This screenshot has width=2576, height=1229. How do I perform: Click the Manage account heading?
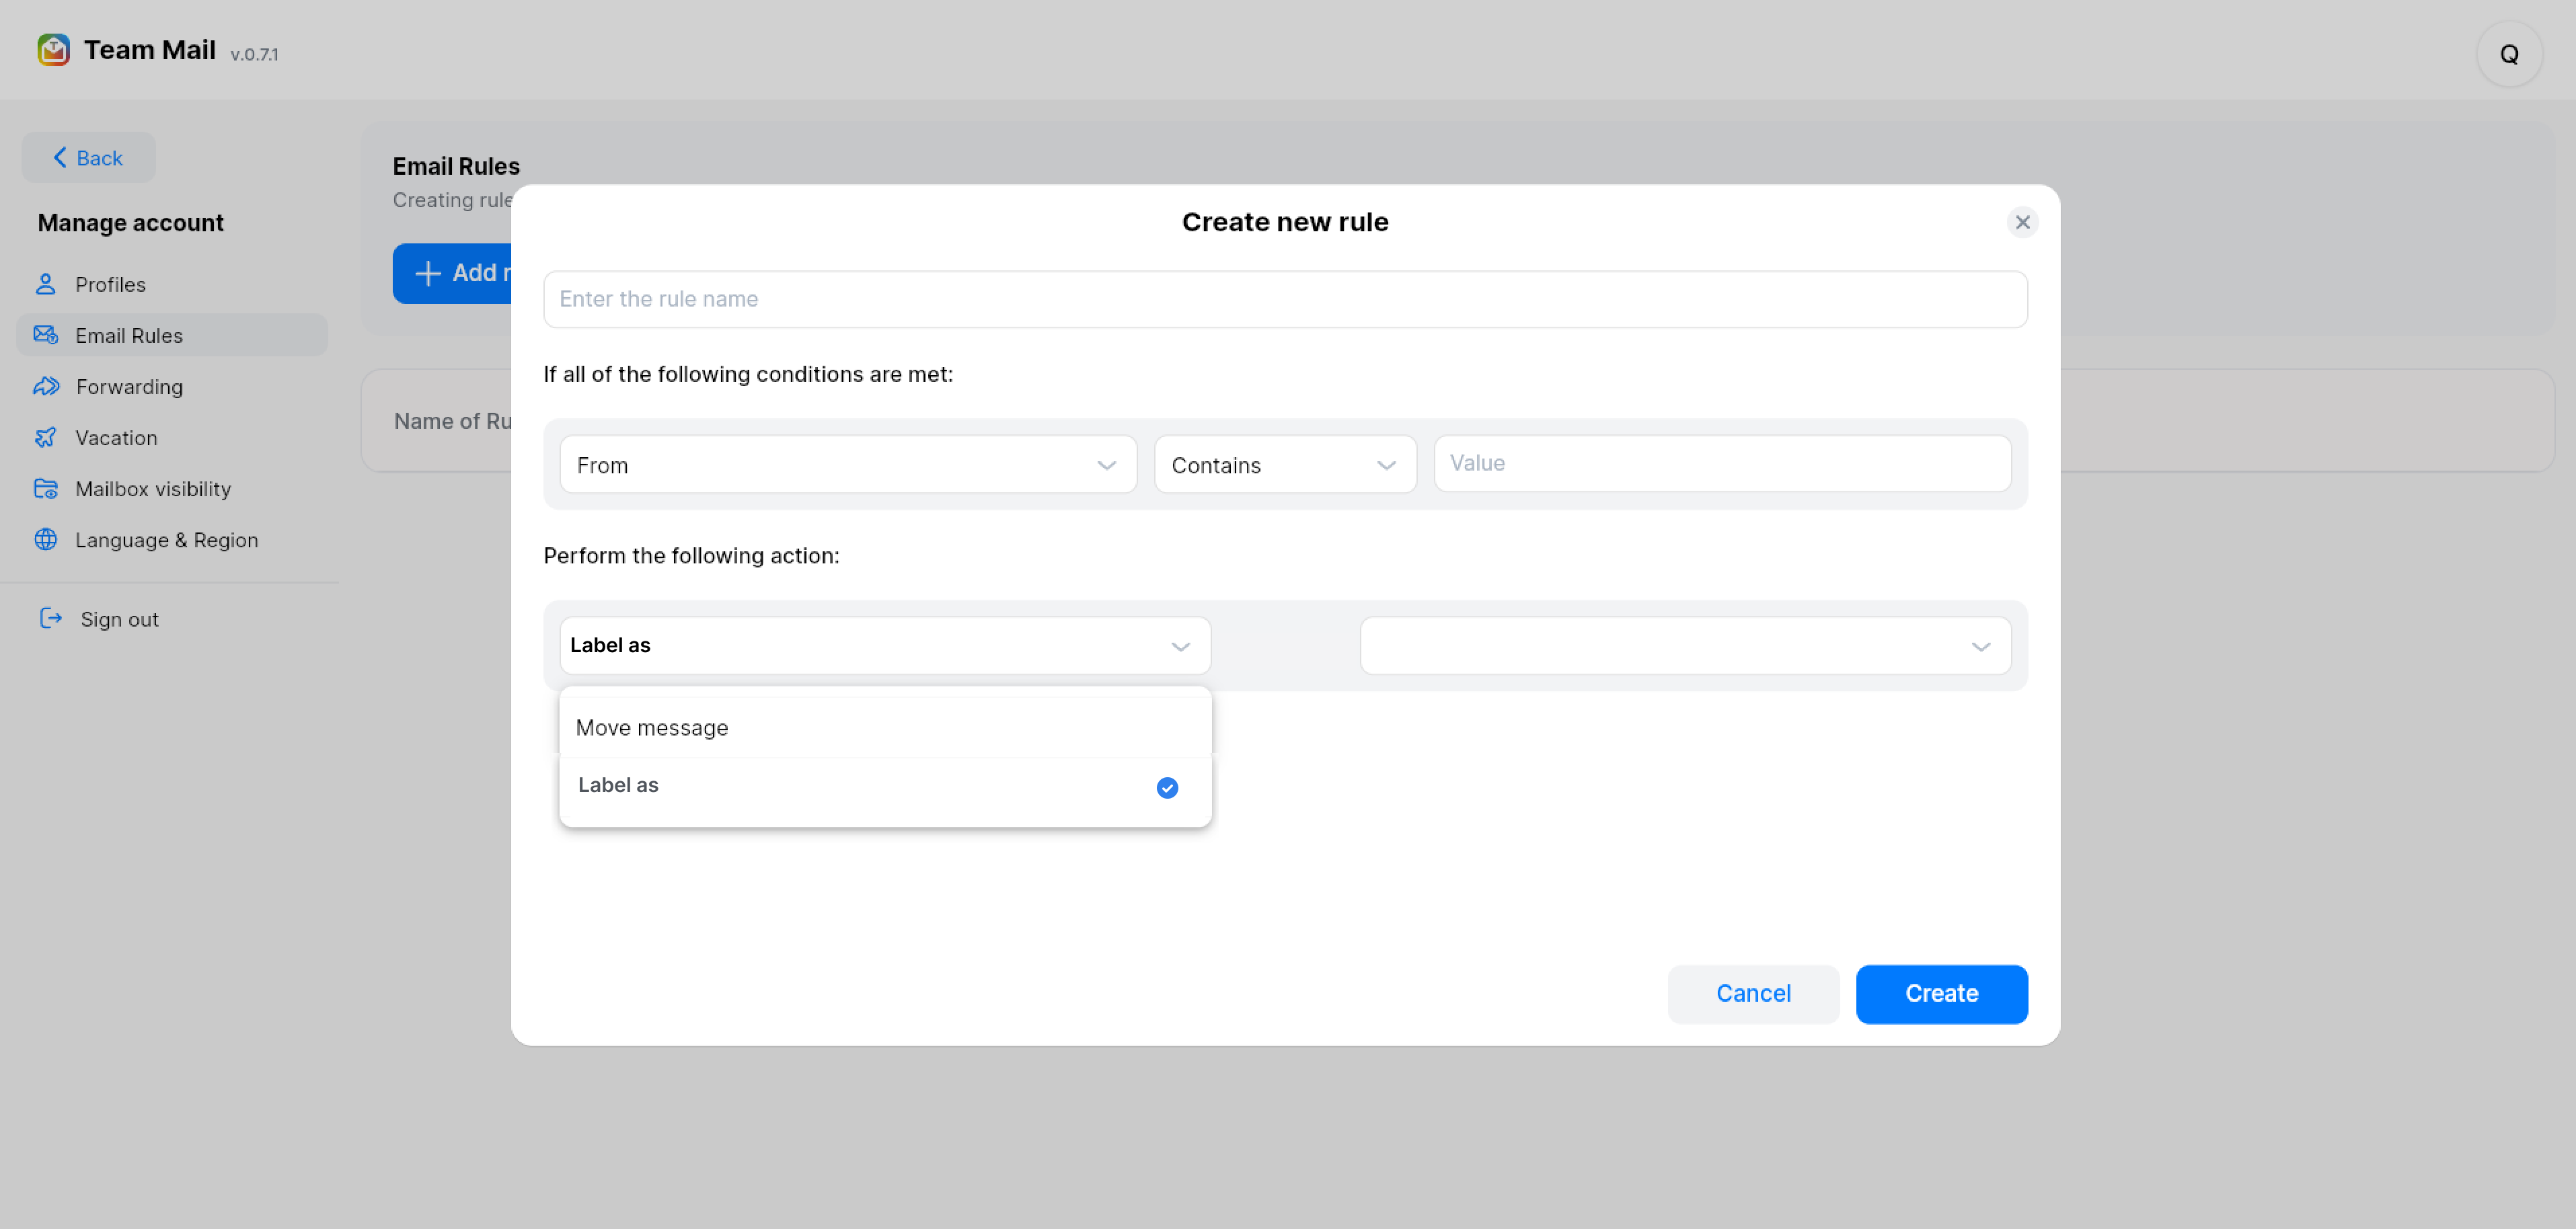[131, 223]
